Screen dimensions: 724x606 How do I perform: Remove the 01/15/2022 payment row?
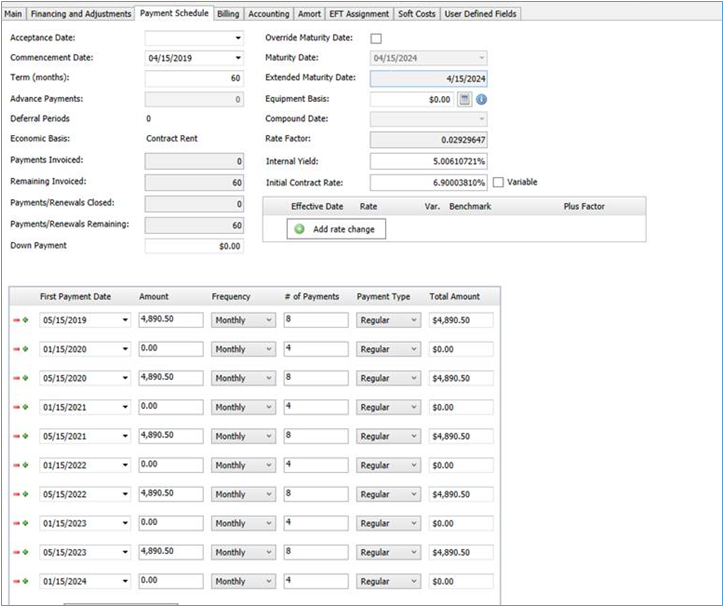(17, 465)
